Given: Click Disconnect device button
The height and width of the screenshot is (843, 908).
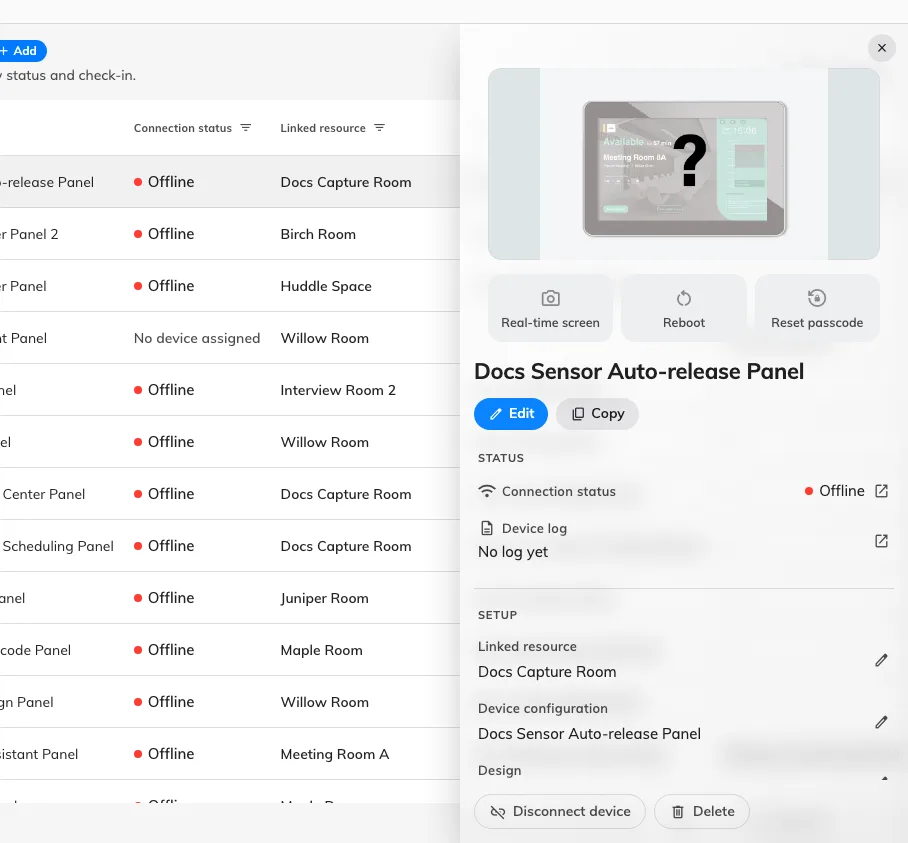Looking at the screenshot, I should pos(559,811).
